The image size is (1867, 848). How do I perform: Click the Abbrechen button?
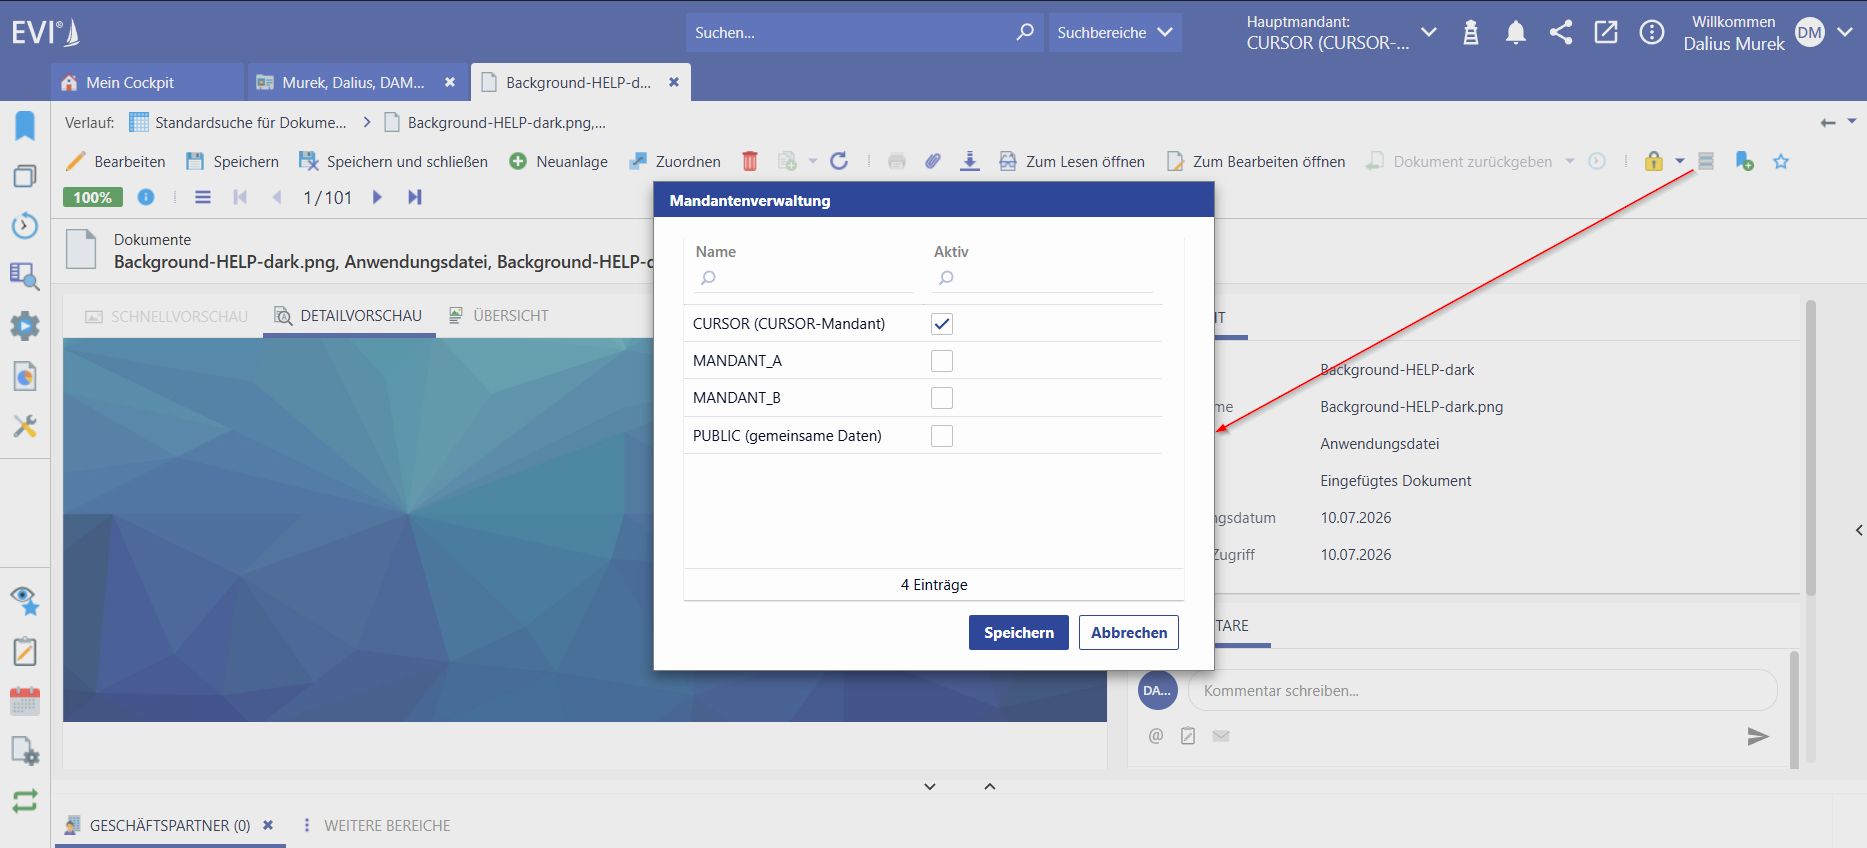pyautogui.click(x=1129, y=632)
